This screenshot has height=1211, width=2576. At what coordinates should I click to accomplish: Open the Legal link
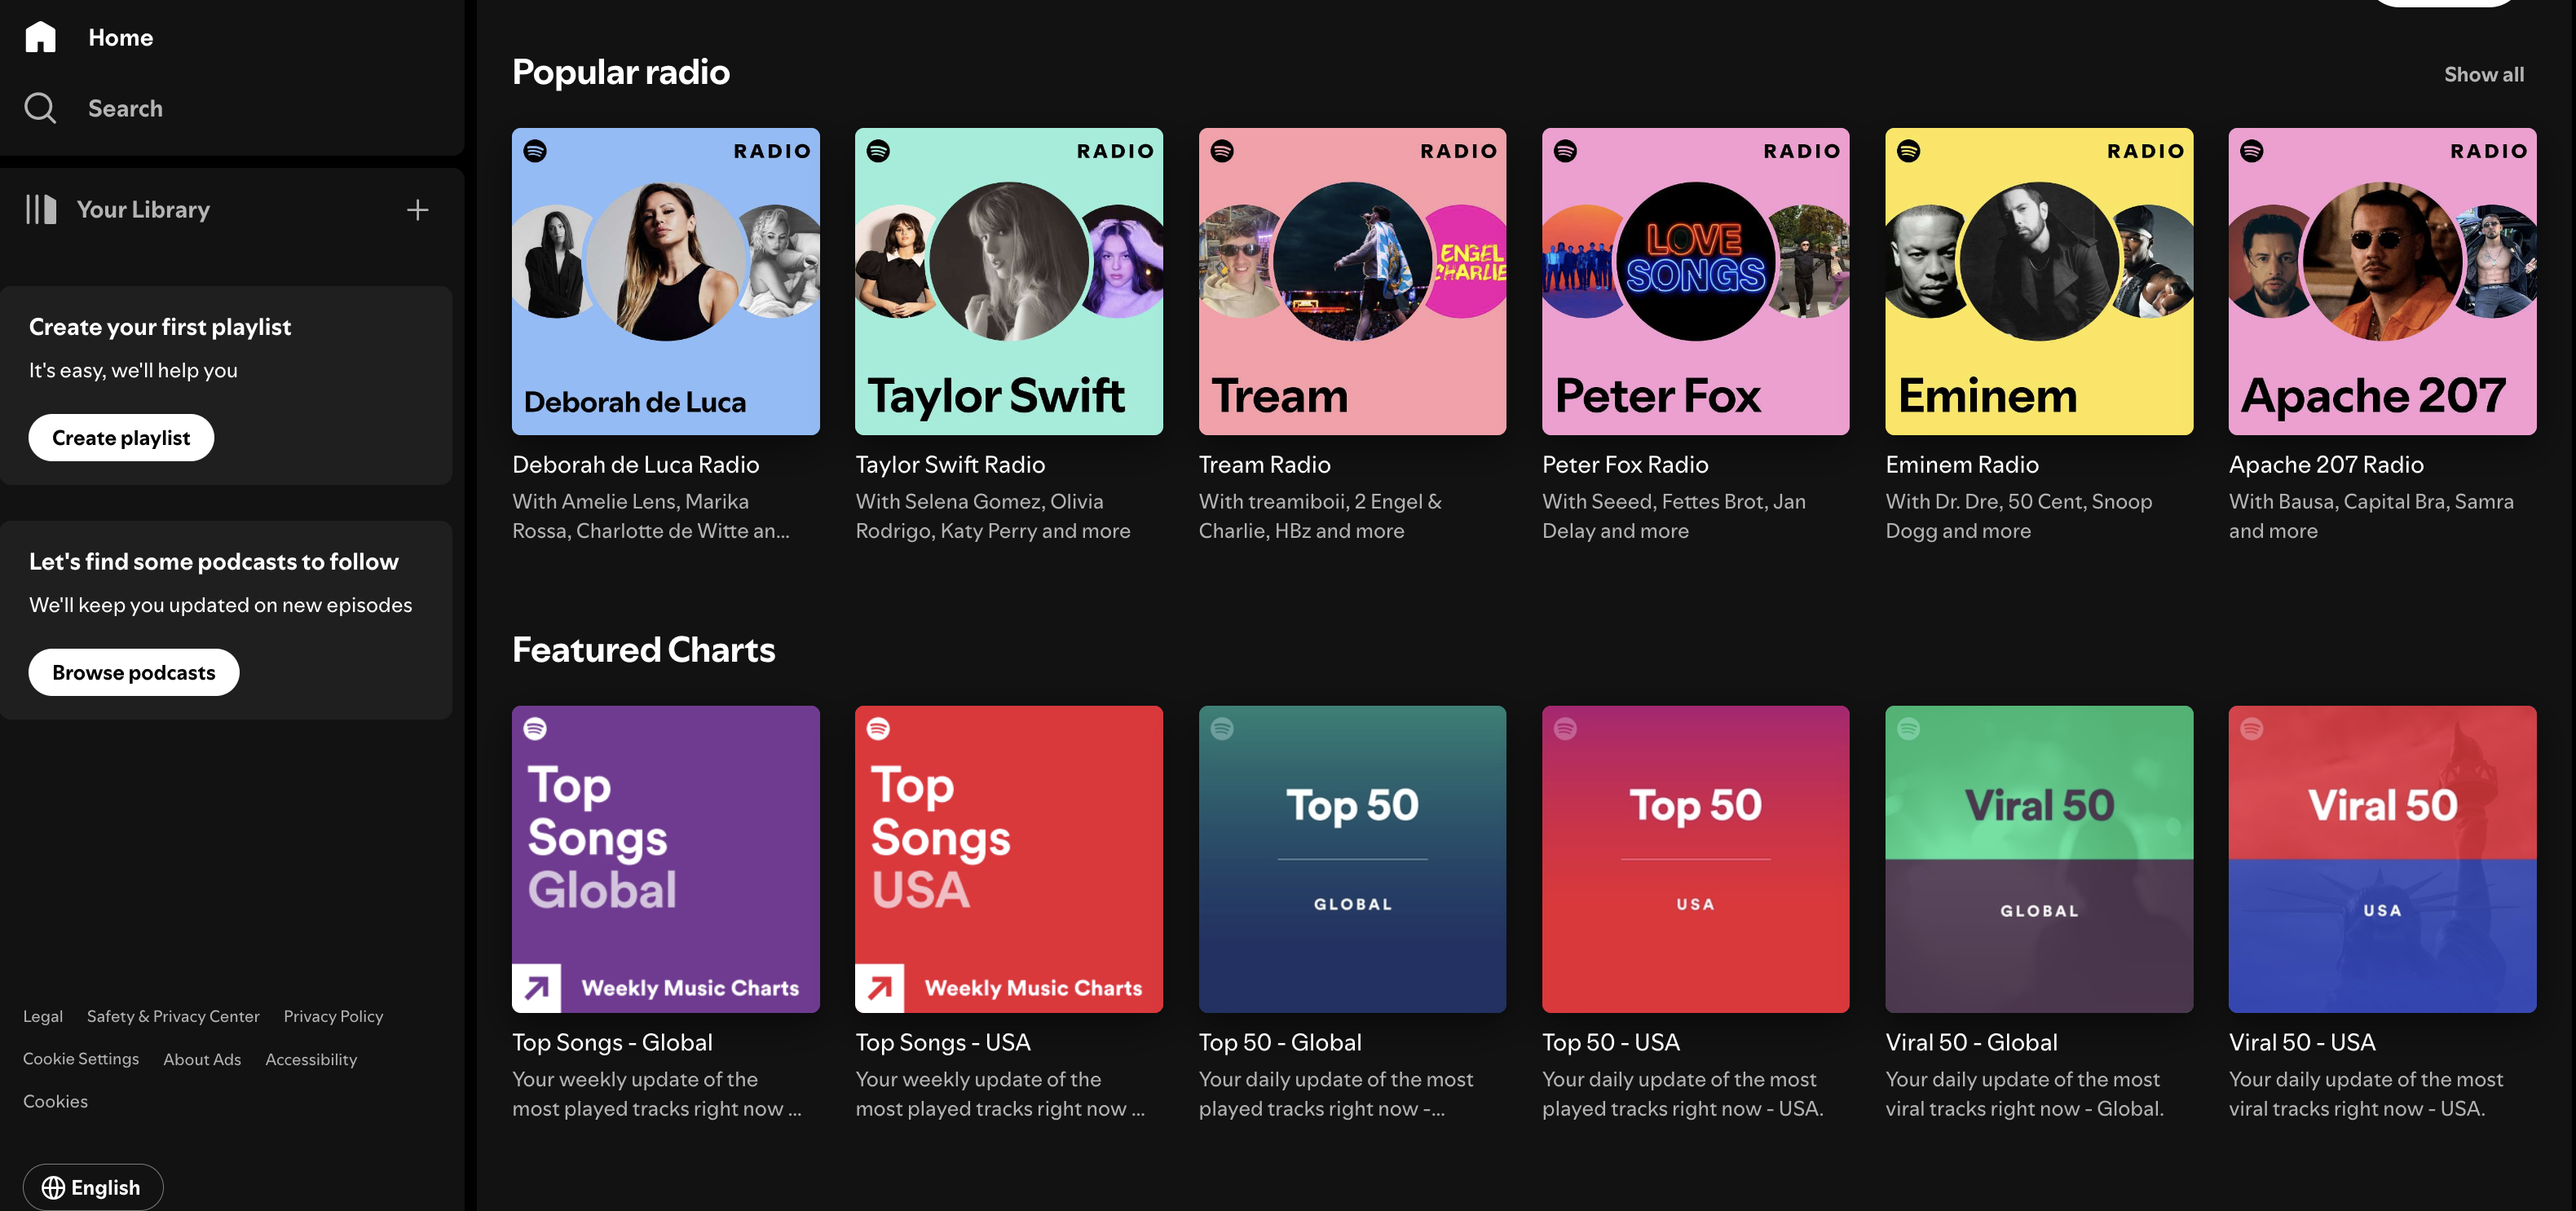point(43,1016)
